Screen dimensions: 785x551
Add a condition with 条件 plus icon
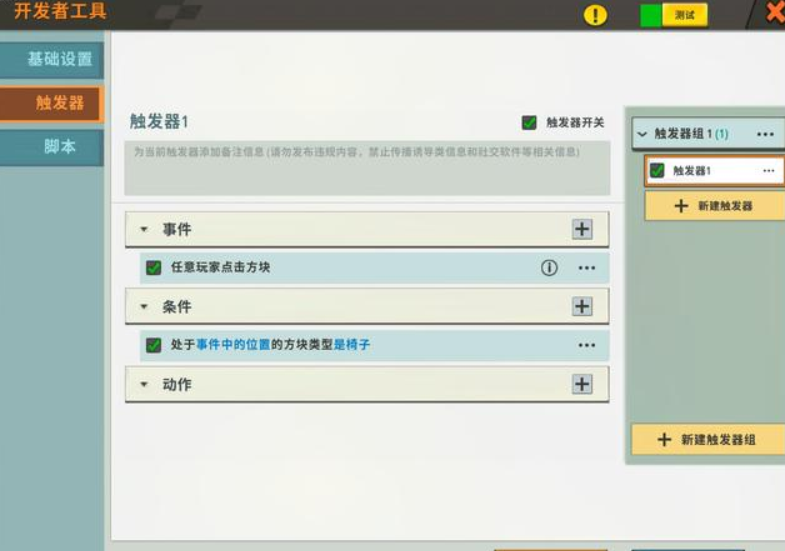coord(582,306)
